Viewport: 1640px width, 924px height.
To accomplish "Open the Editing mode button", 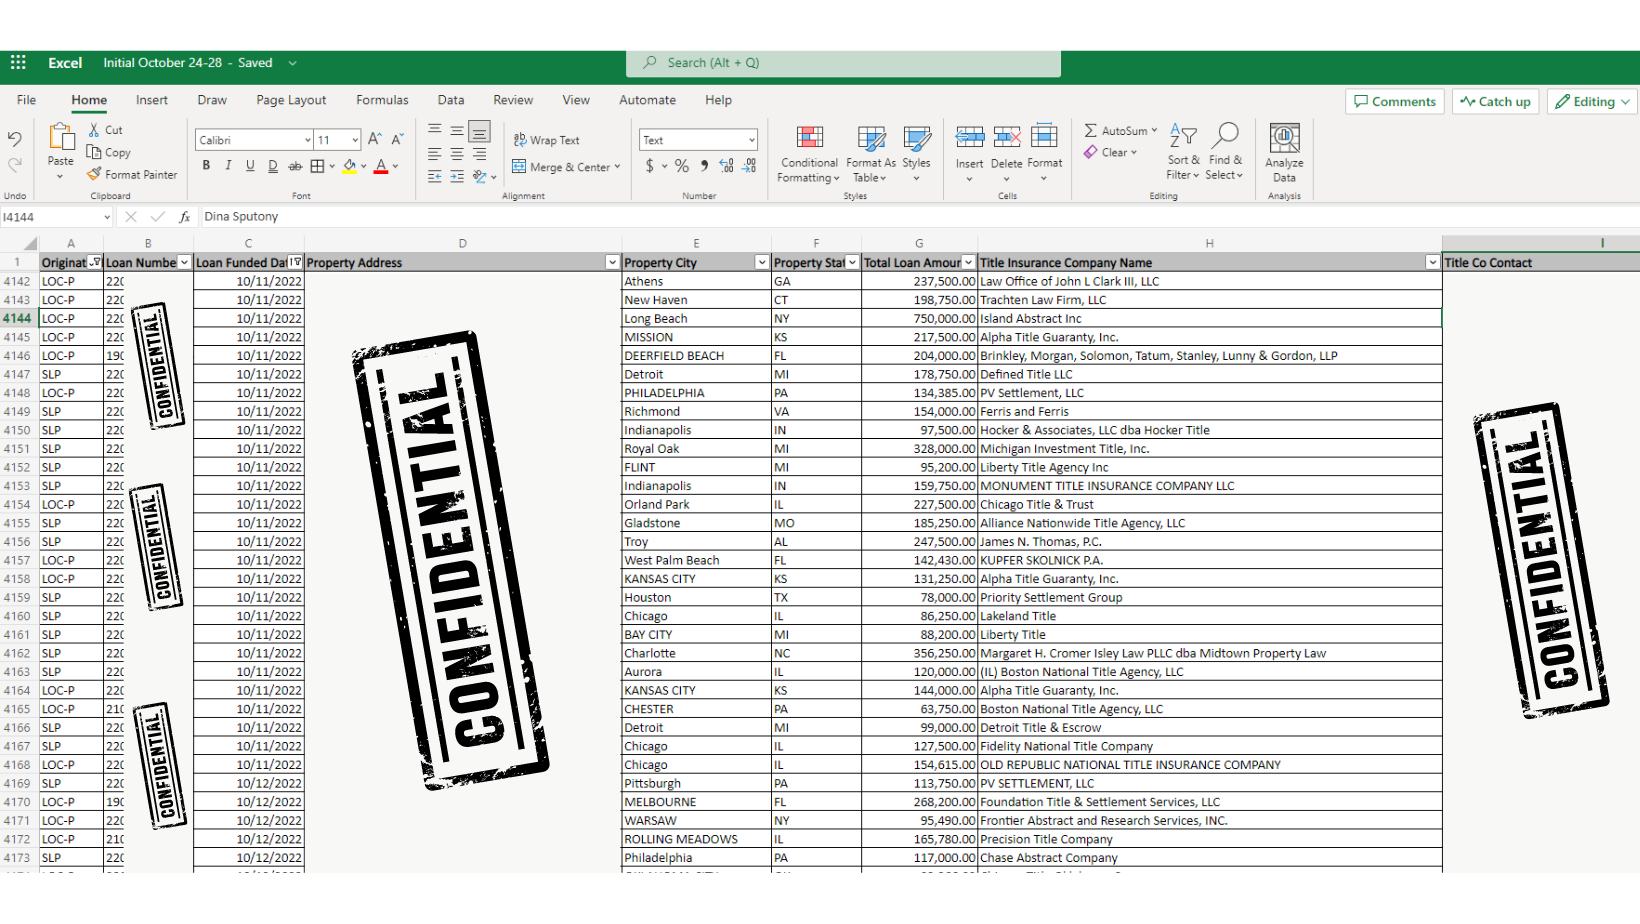I will coord(1593,102).
